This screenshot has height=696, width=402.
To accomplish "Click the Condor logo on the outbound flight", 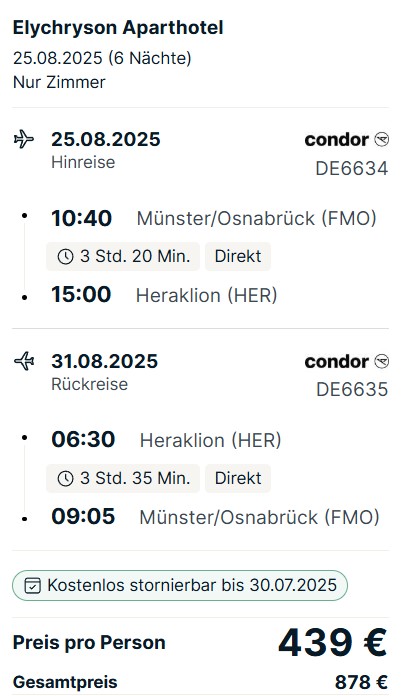I will (347, 140).
